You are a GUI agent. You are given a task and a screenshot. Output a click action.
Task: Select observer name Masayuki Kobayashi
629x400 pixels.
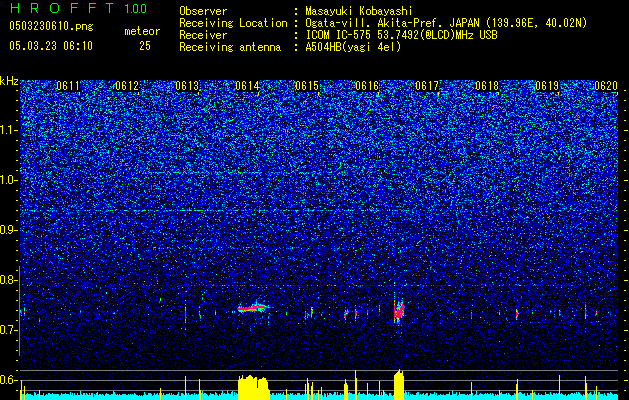[x=359, y=11]
